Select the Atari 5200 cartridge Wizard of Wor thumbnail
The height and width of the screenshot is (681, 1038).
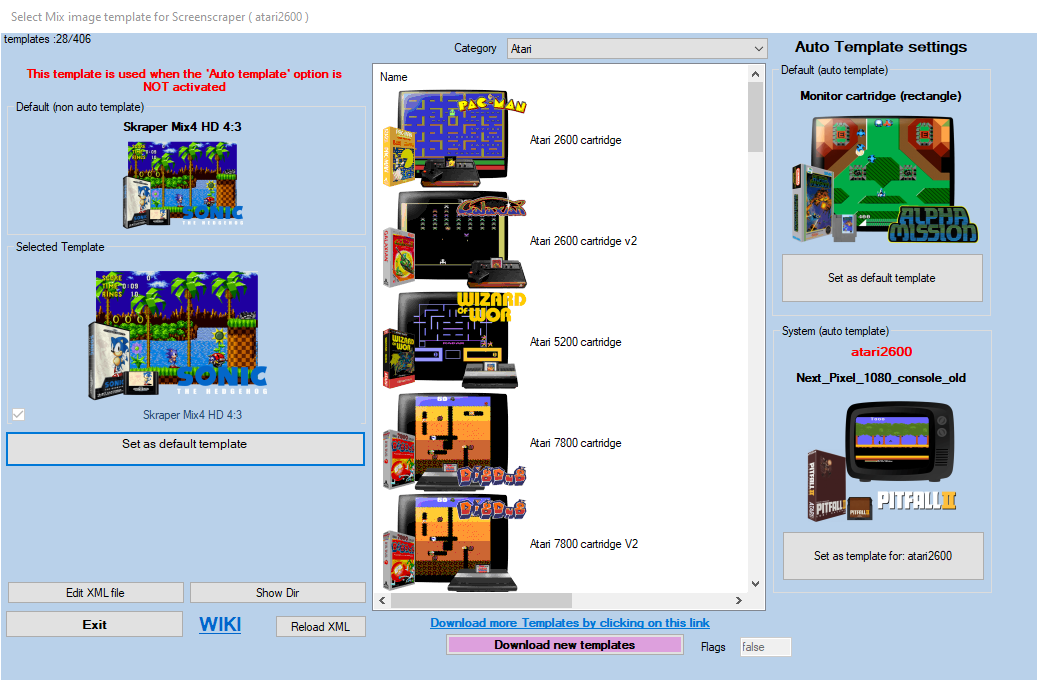click(x=454, y=341)
